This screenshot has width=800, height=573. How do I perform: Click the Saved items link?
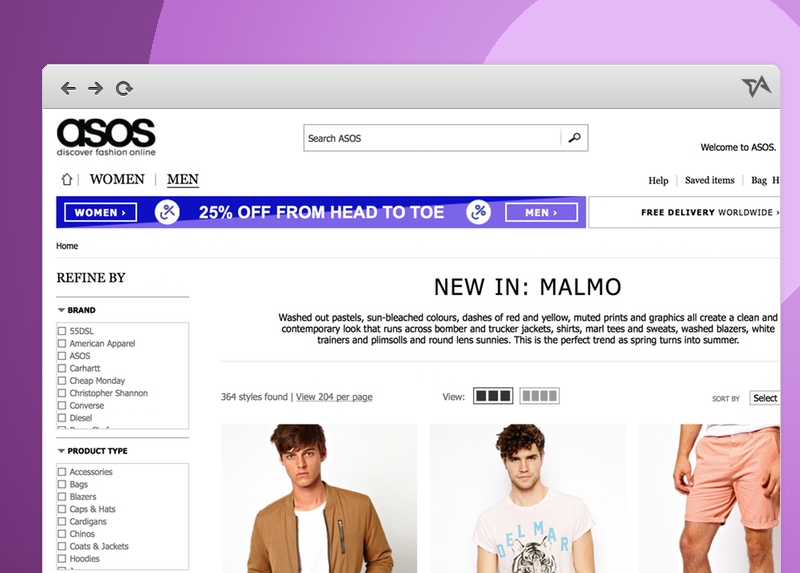709,180
